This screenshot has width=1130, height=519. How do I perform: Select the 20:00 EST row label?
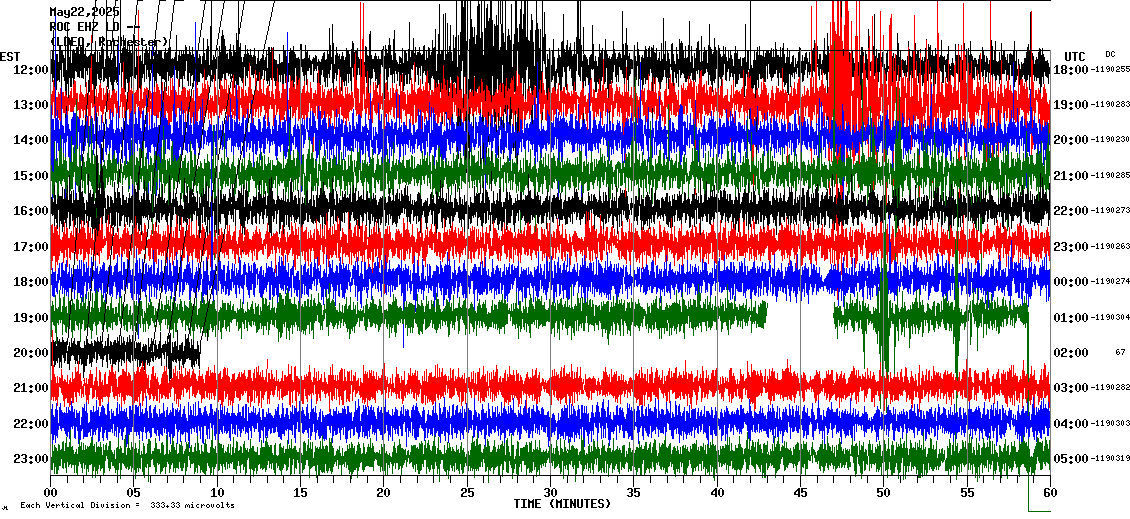point(31,352)
